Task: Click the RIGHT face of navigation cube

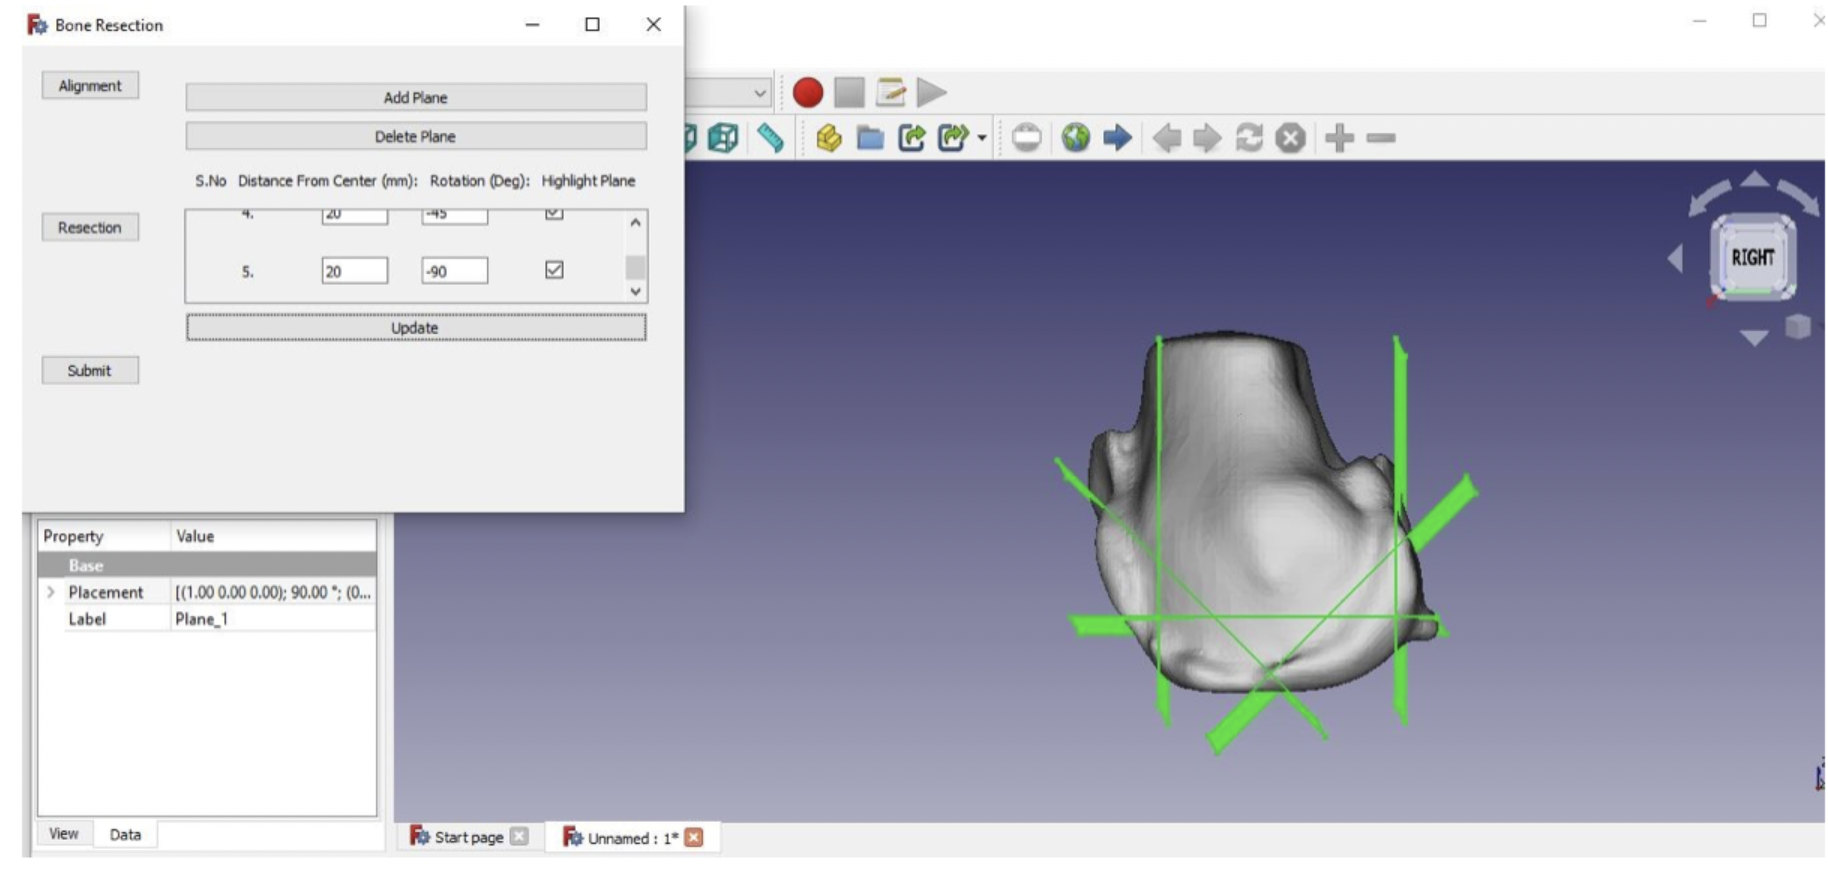Action: (1752, 258)
